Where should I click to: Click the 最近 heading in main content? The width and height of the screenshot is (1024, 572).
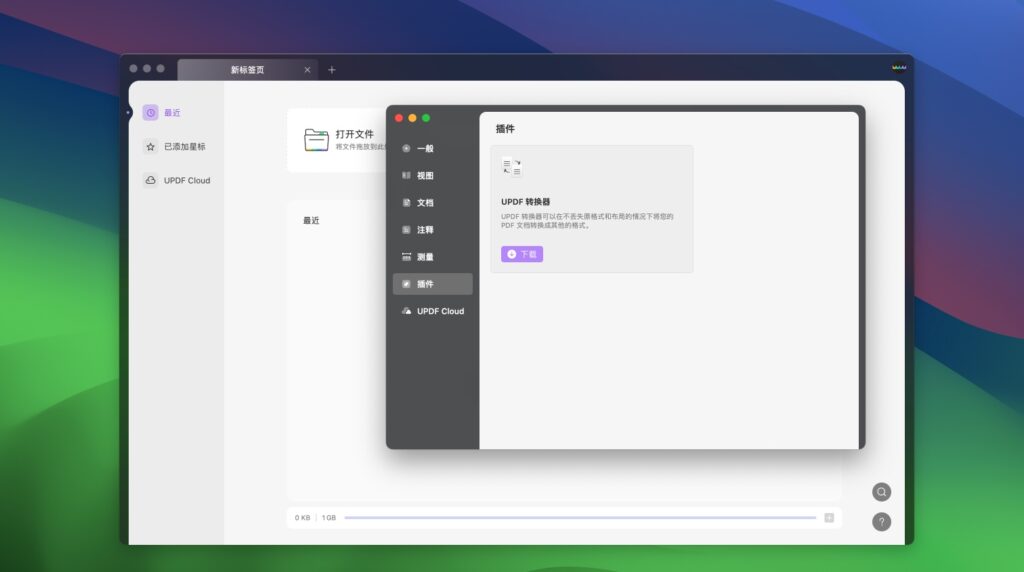click(x=311, y=221)
